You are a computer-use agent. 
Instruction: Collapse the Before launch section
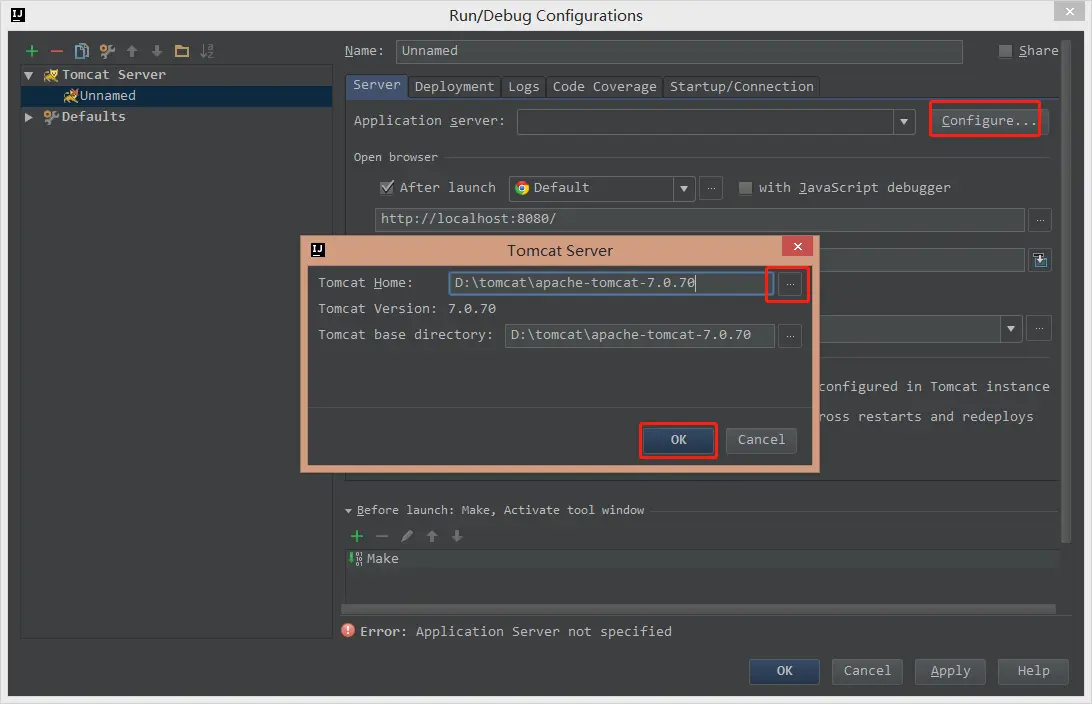click(348, 510)
